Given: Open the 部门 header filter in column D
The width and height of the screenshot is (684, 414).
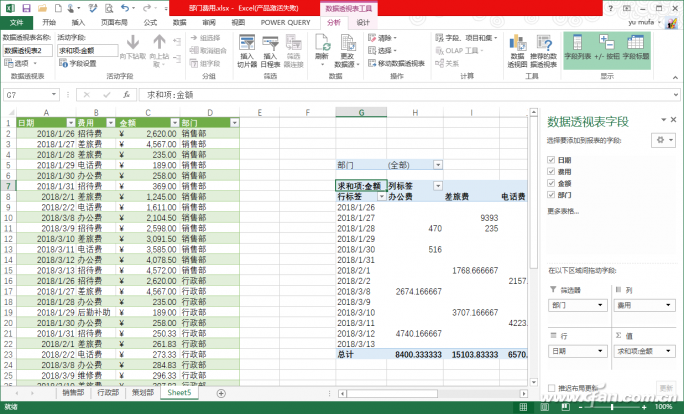Looking at the screenshot, I should (234, 123).
